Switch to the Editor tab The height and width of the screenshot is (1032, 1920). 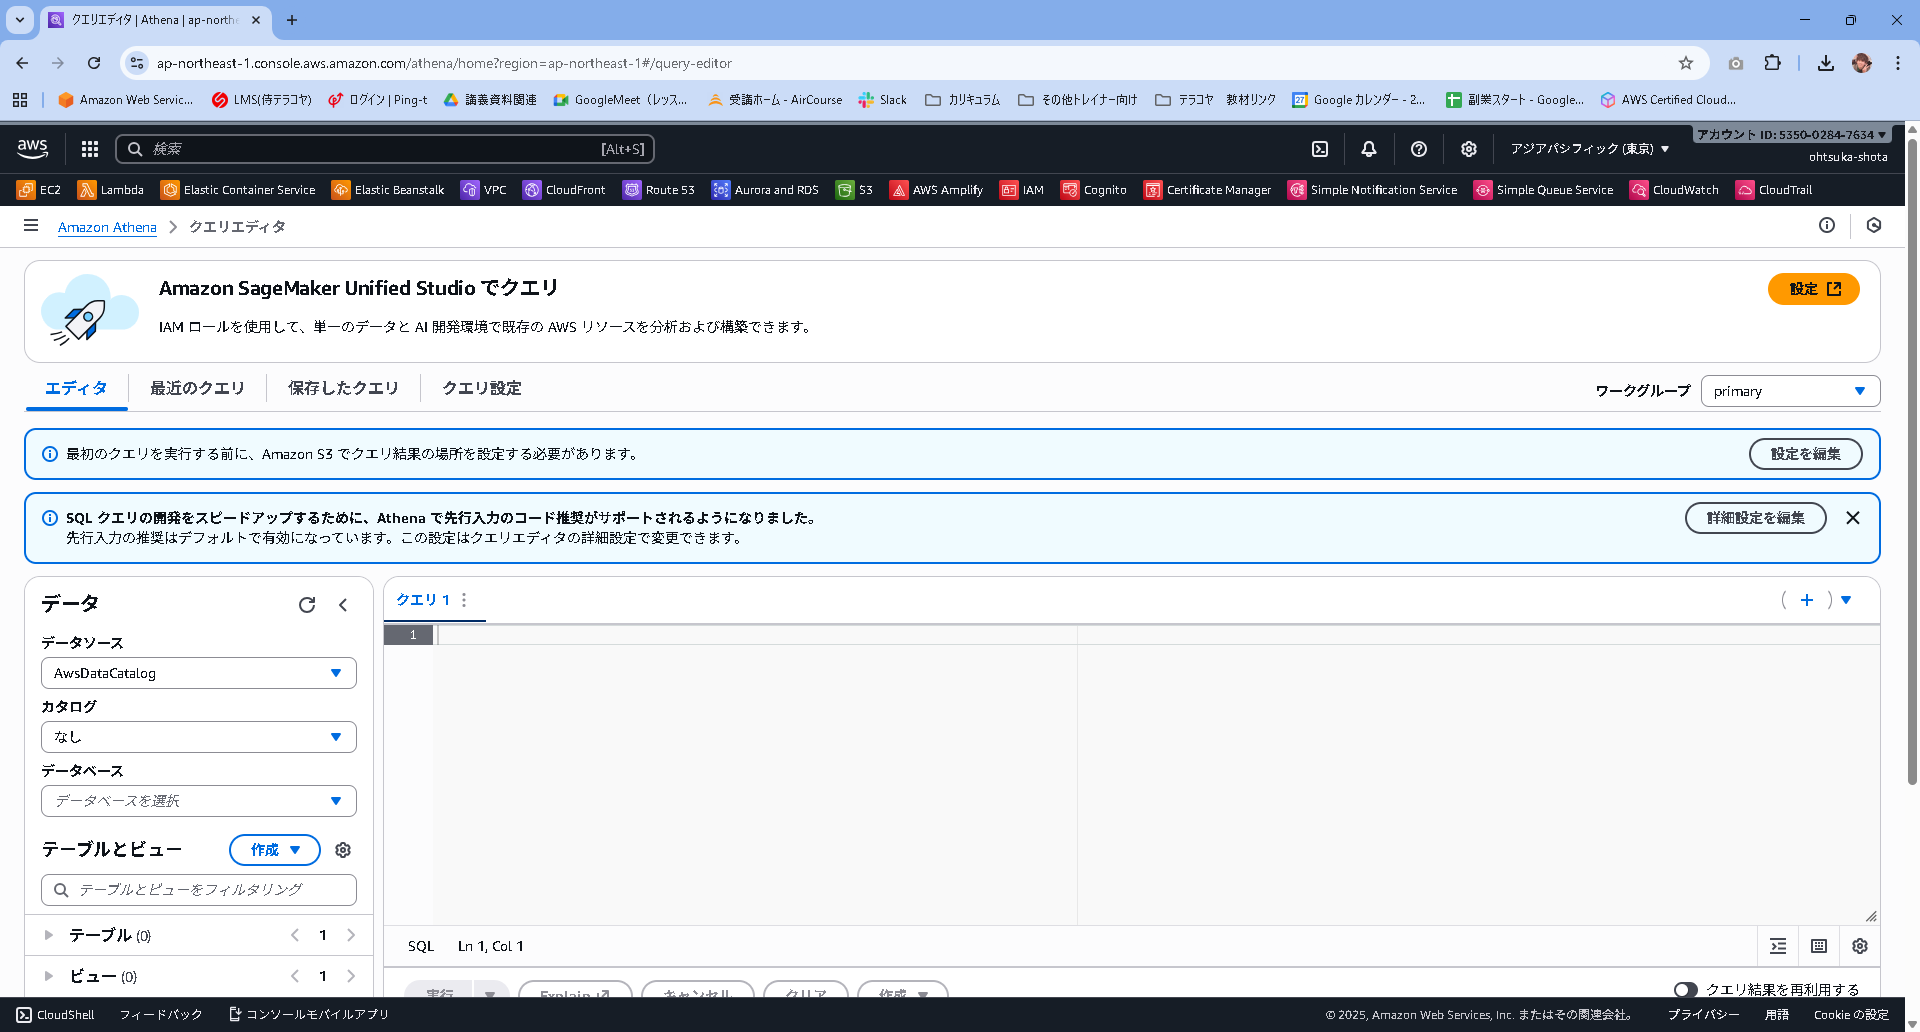pos(76,388)
